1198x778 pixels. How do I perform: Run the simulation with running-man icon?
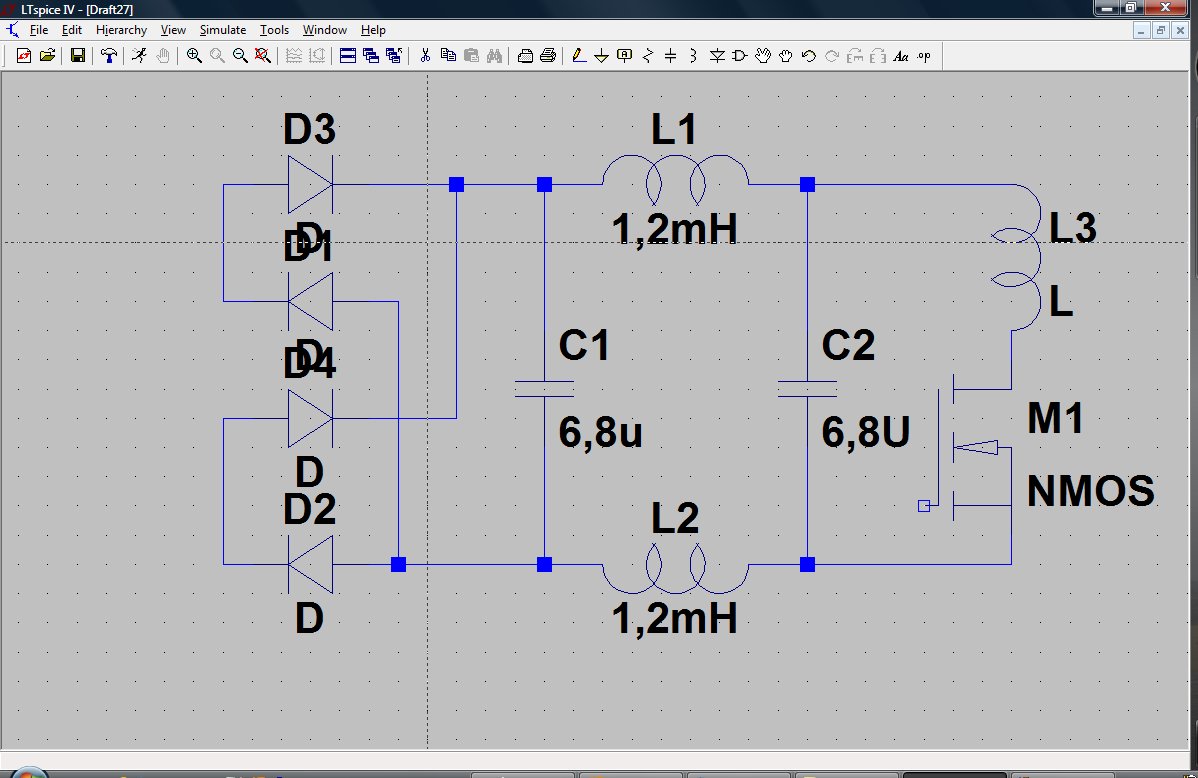[x=139, y=56]
